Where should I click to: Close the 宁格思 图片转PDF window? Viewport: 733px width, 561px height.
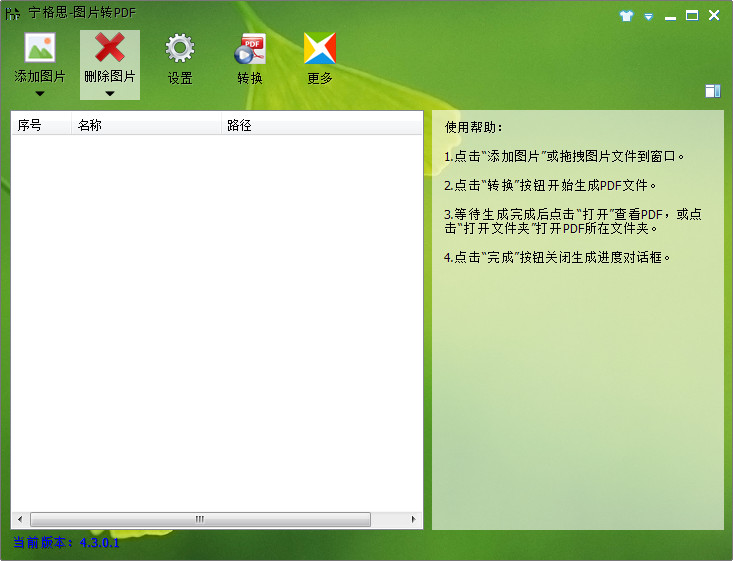click(714, 15)
